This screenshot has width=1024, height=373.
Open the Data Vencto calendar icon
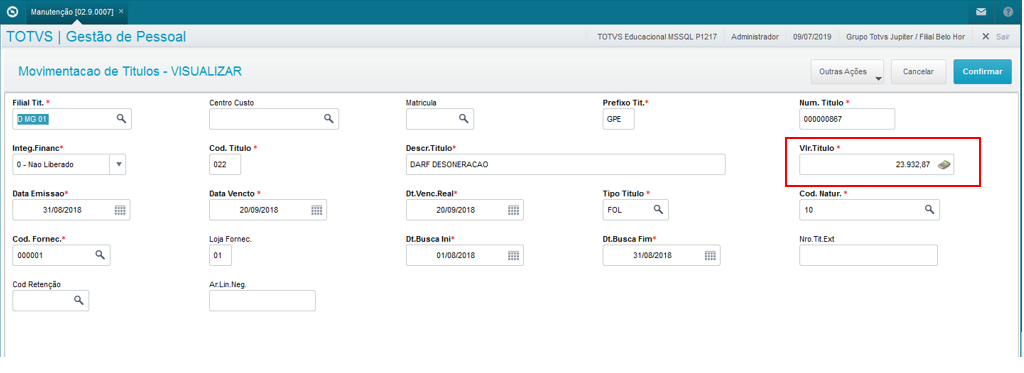click(x=317, y=210)
